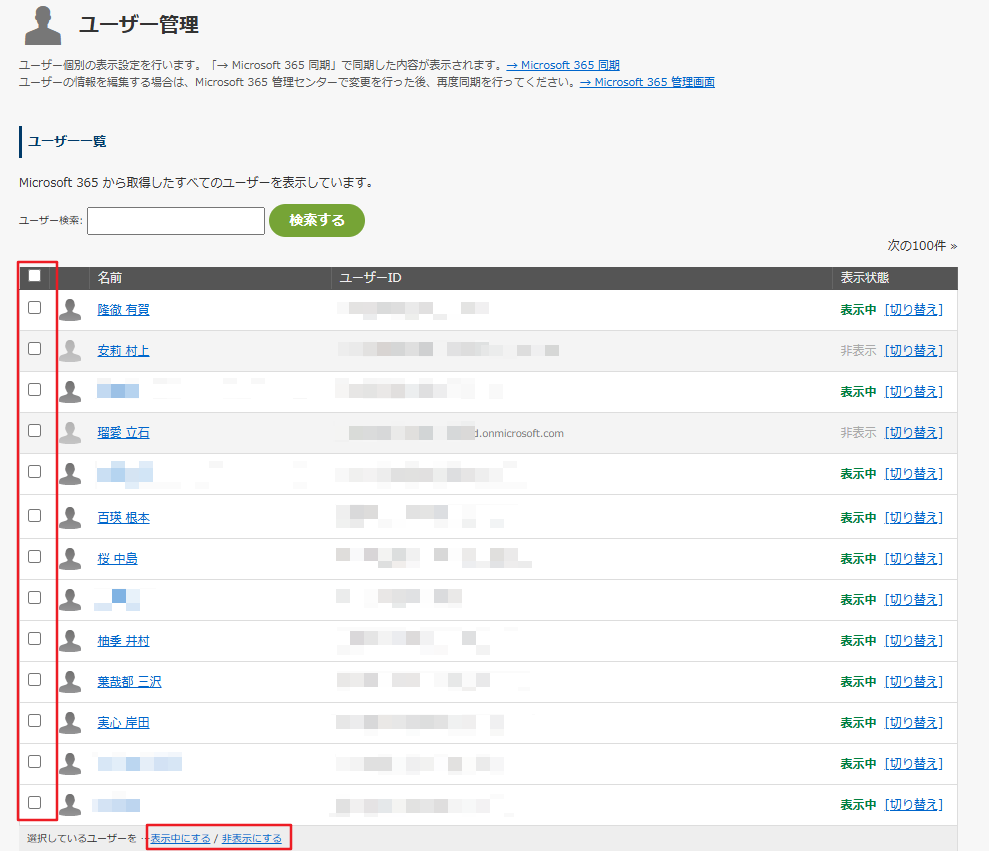Viewport: 989px width, 851px height.
Task: Click [切り替え] in the 実心 岸田 row
Action: (x=914, y=723)
